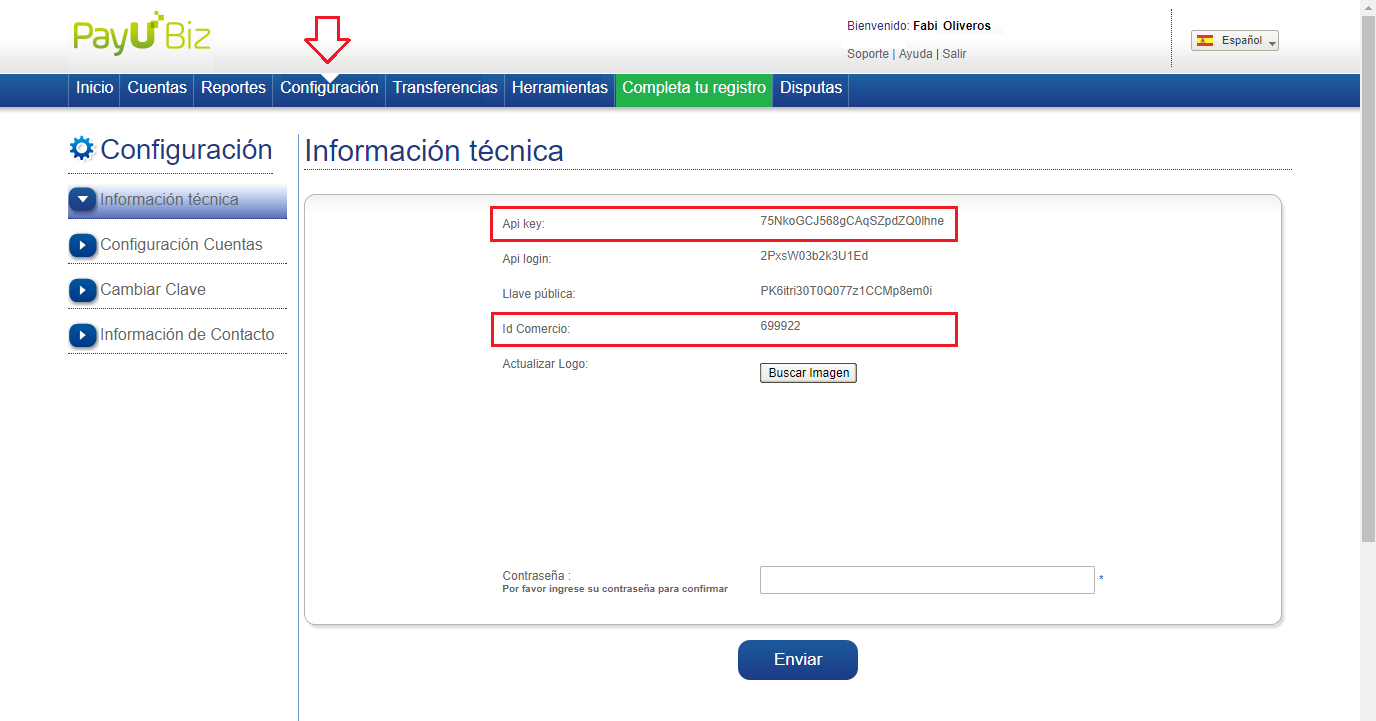The width and height of the screenshot is (1376, 721).
Task: Click the arrow icon beside Información técnica
Action: point(83,200)
